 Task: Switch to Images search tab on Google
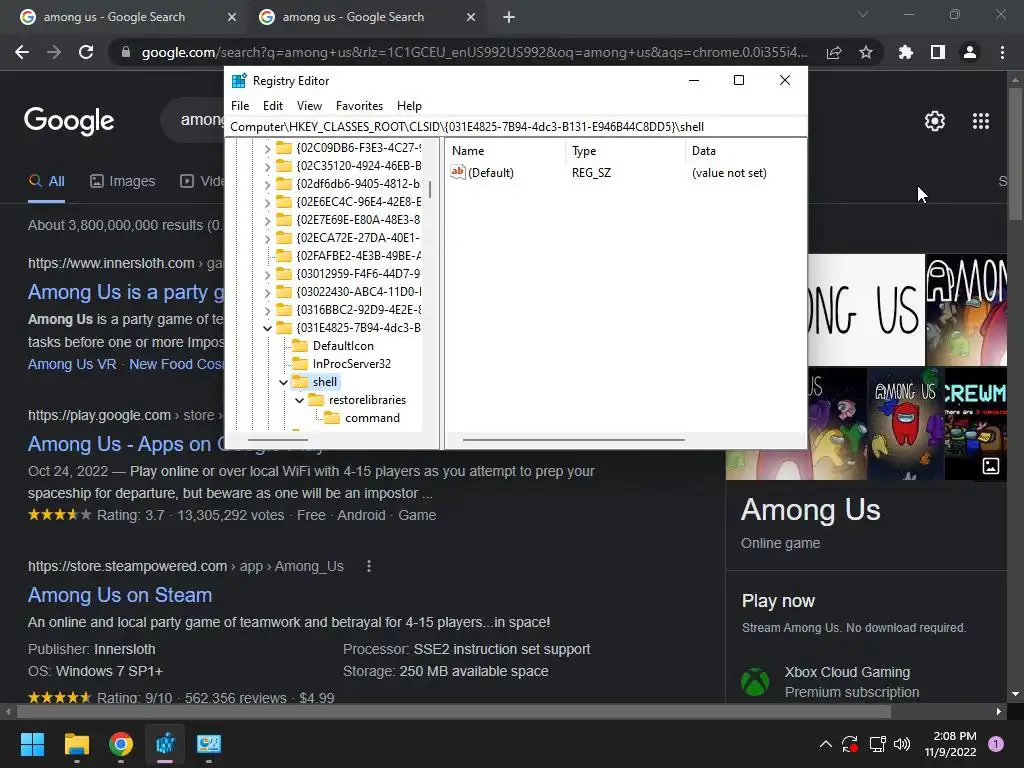pyautogui.click(x=122, y=181)
